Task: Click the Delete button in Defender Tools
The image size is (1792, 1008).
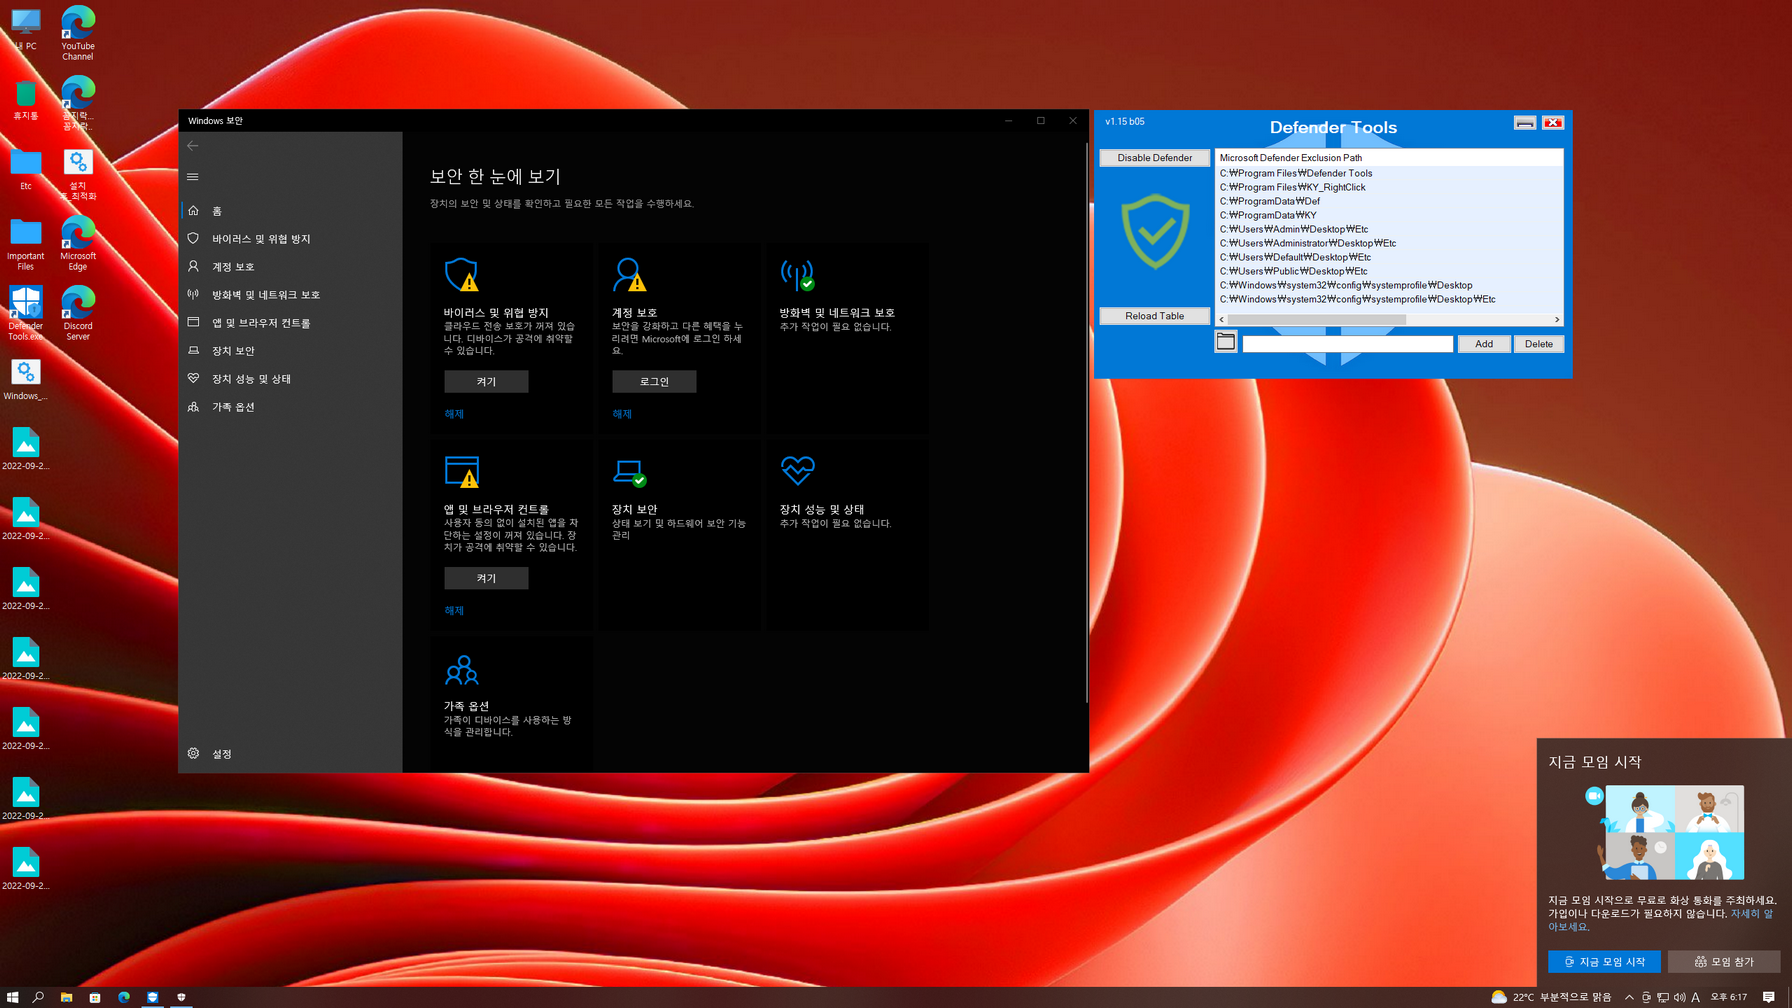Action: pyautogui.click(x=1539, y=344)
